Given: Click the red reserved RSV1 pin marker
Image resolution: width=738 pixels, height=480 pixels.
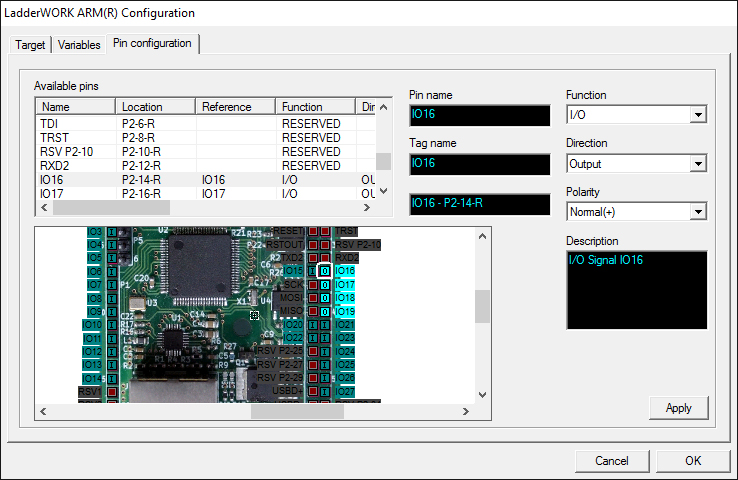Looking at the screenshot, I should [x=112, y=392].
